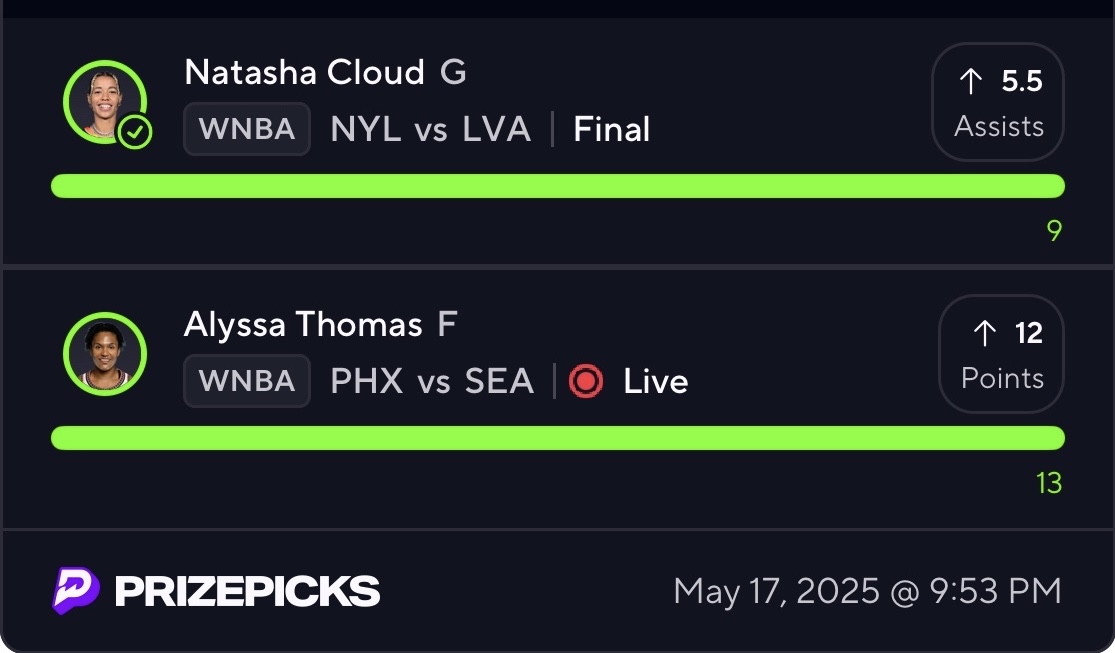Click Alyssa Thomas's points progress bar

coord(557,438)
